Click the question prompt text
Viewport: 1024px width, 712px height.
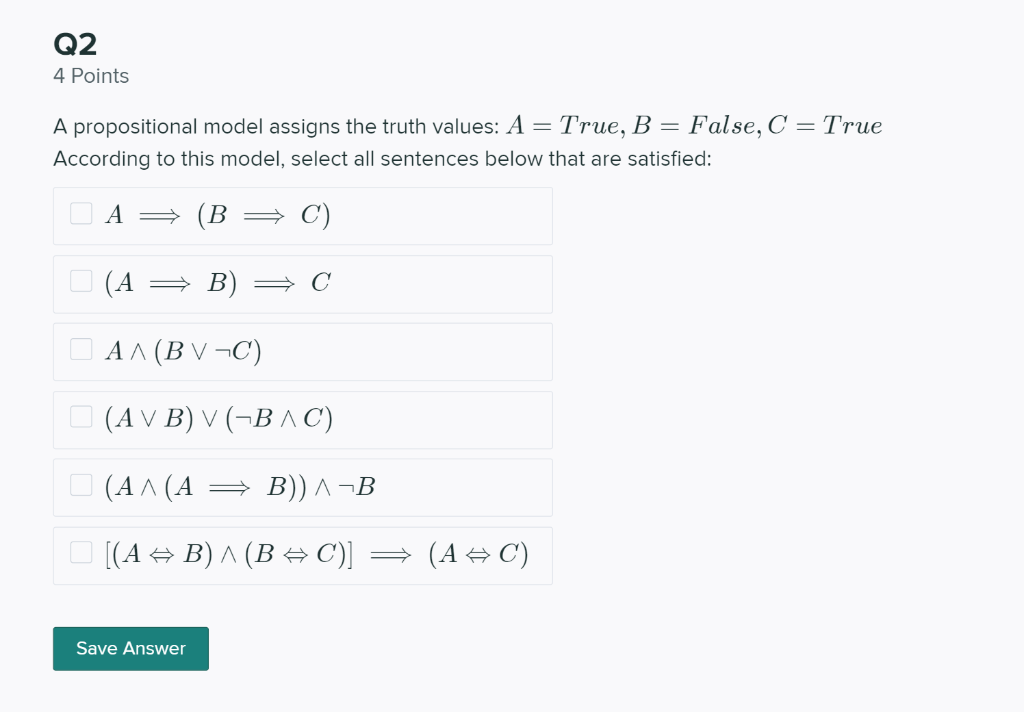(x=380, y=158)
